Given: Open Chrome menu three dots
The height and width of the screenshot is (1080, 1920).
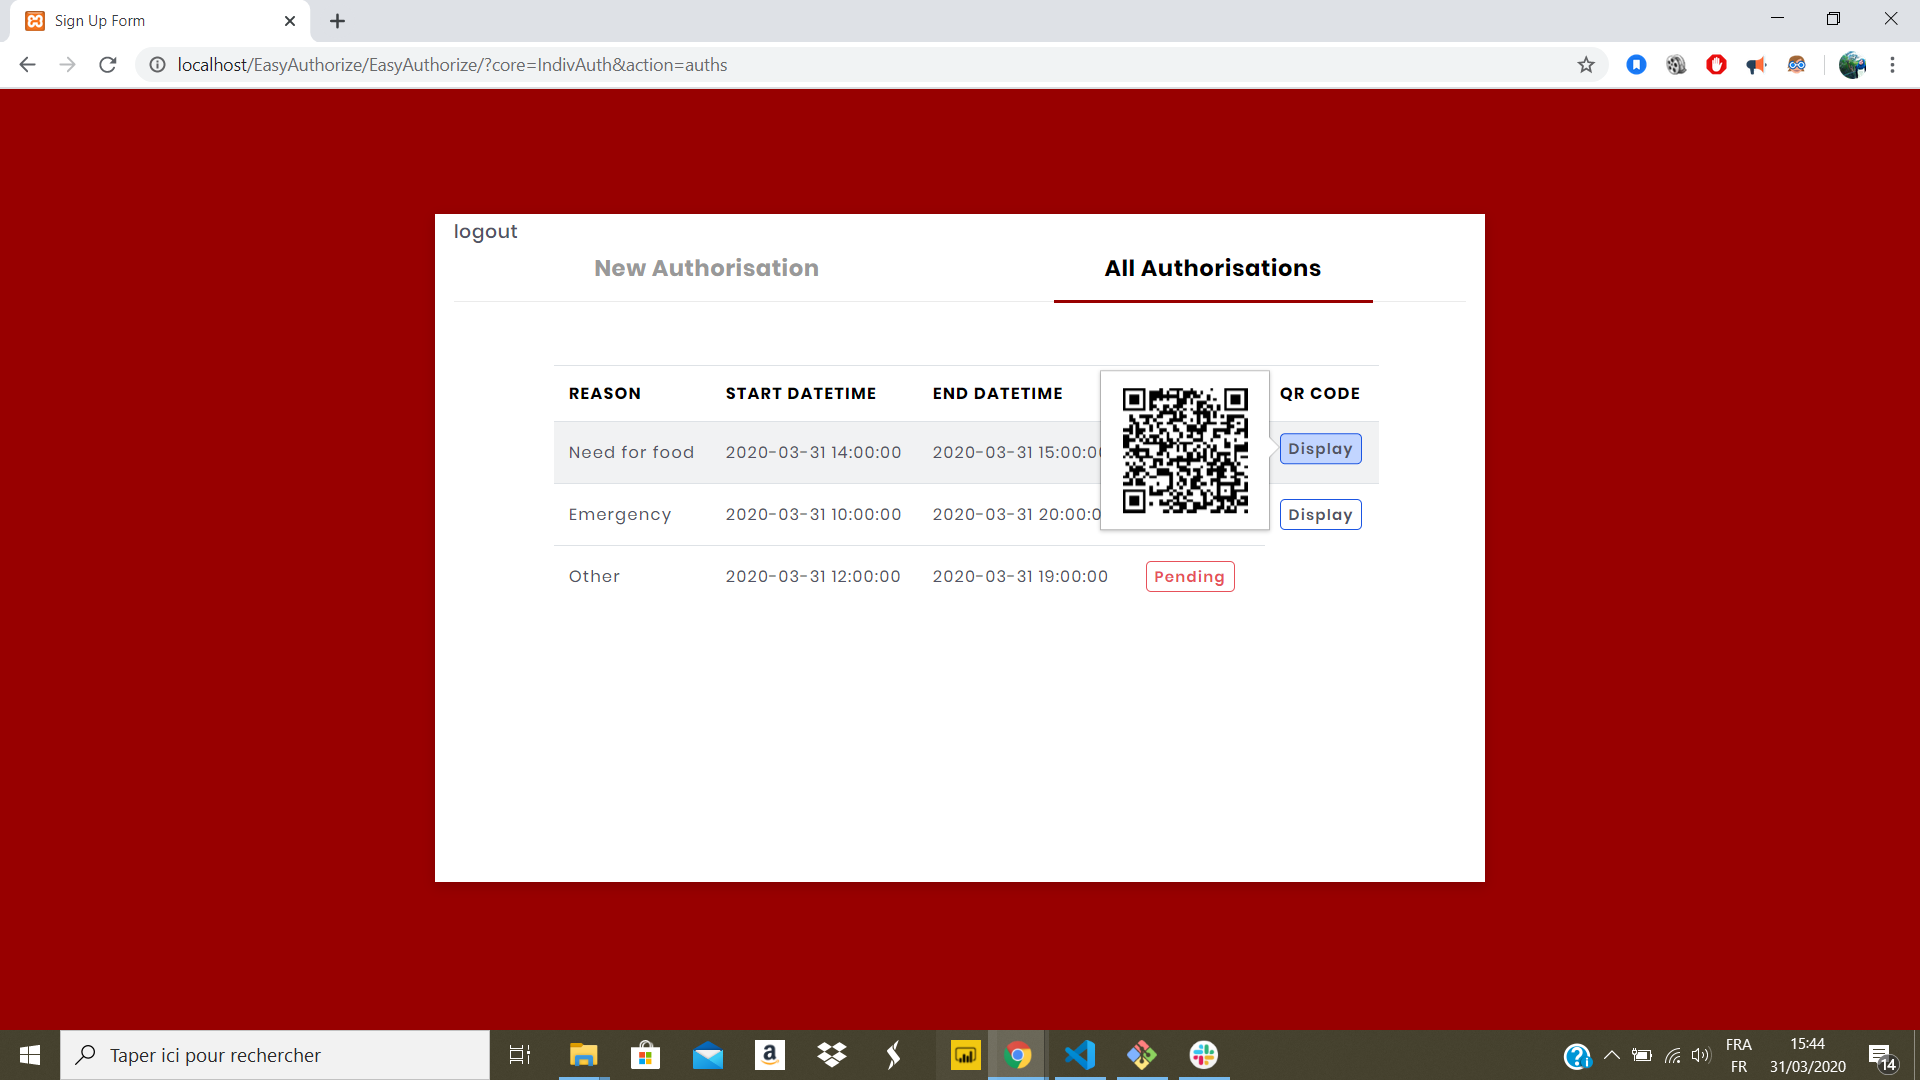Looking at the screenshot, I should 1892,65.
